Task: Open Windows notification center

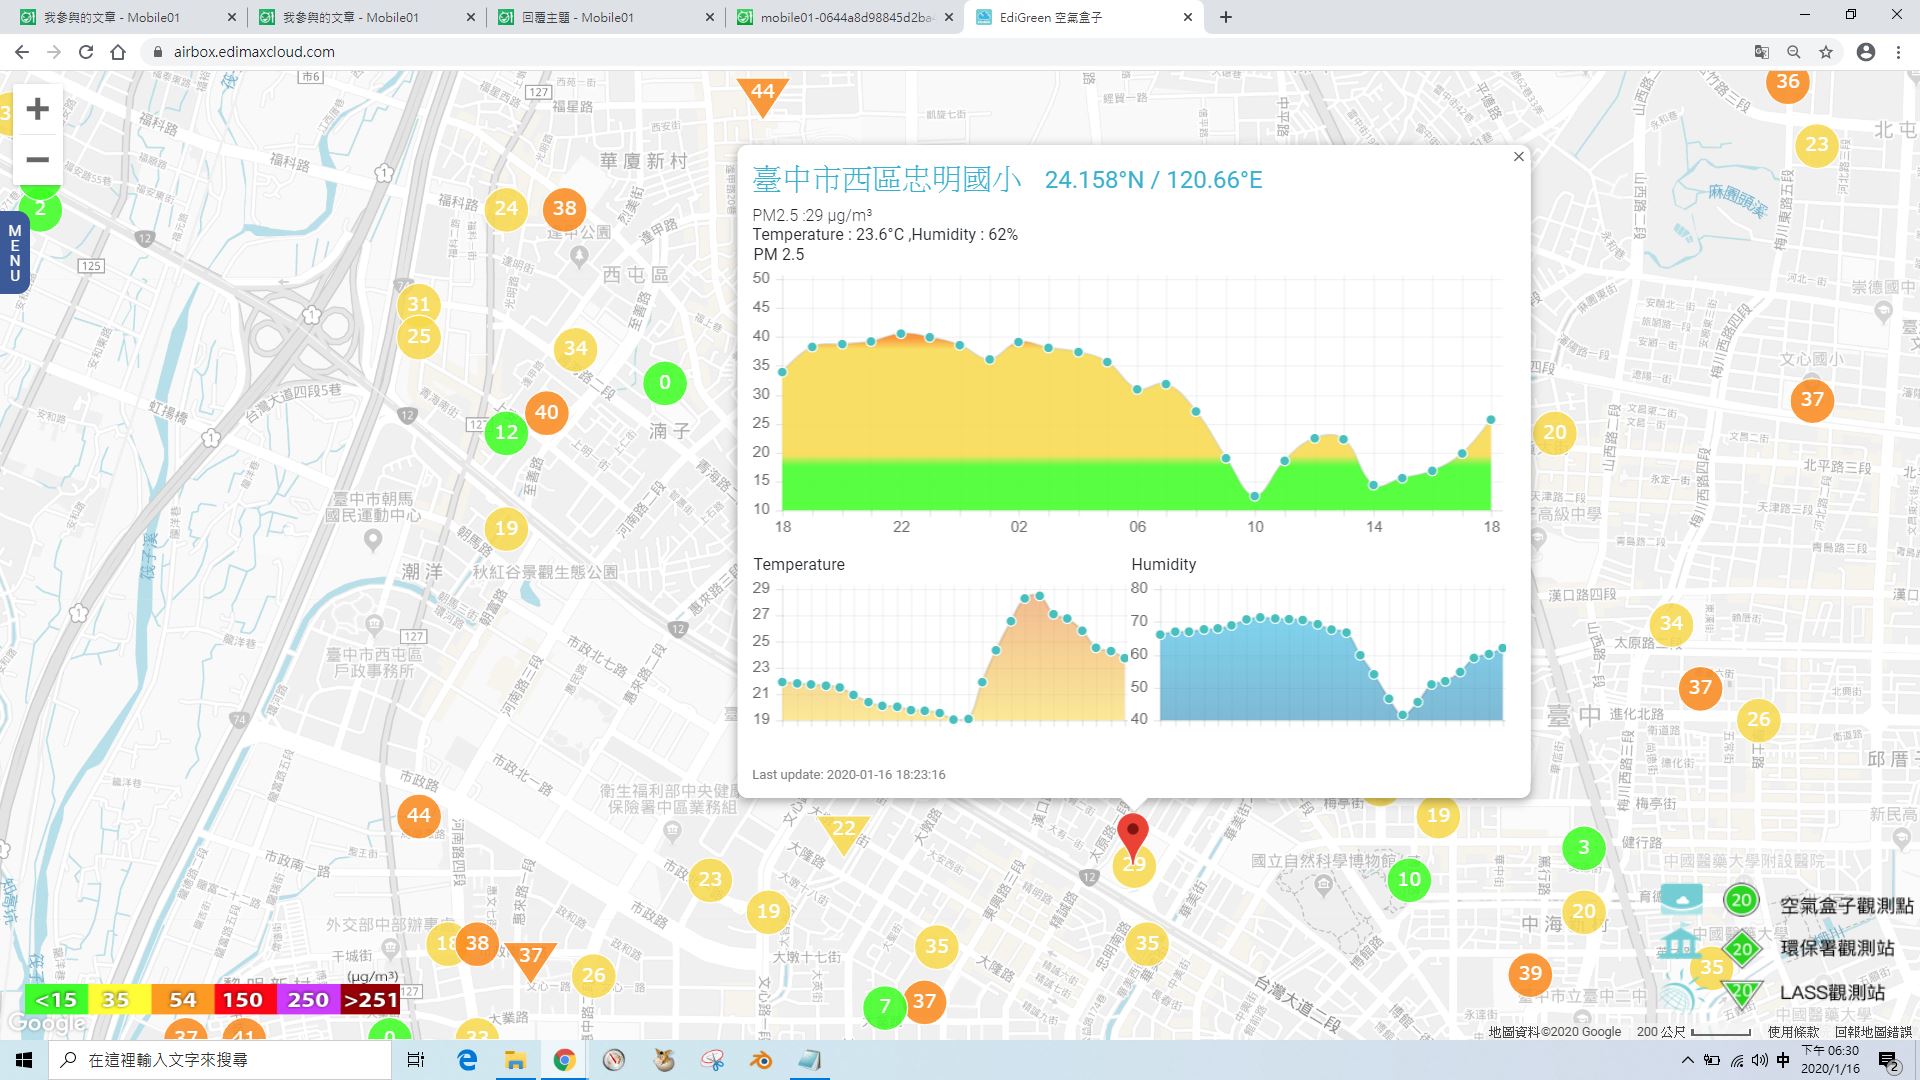Action: 1888,1060
